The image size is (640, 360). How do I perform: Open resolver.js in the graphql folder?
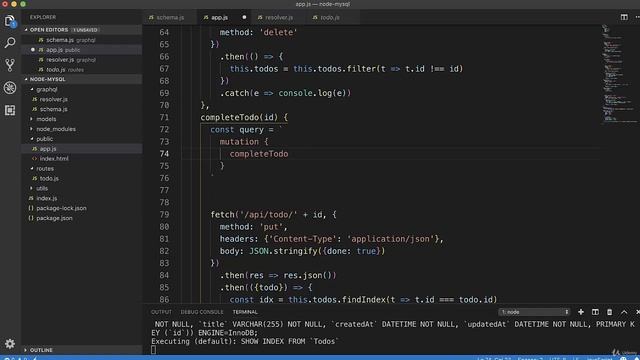(82, 99)
